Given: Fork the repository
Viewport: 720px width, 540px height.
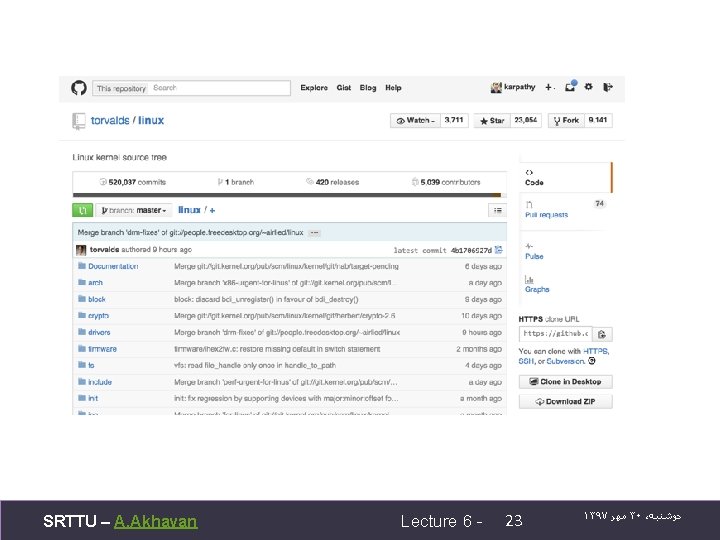Looking at the screenshot, I should [x=566, y=120].
